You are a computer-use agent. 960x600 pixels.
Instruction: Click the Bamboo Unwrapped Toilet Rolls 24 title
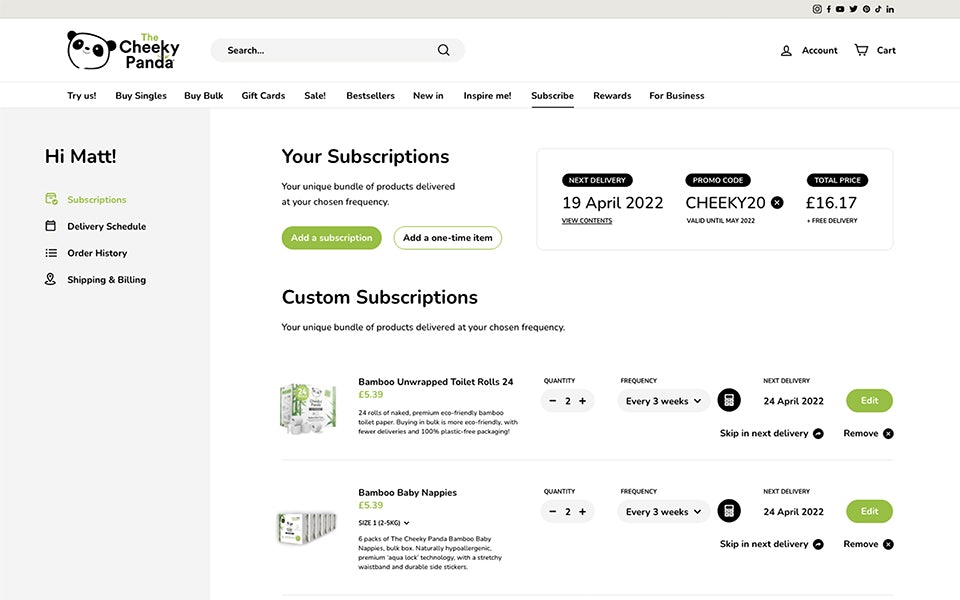[436, 381]
